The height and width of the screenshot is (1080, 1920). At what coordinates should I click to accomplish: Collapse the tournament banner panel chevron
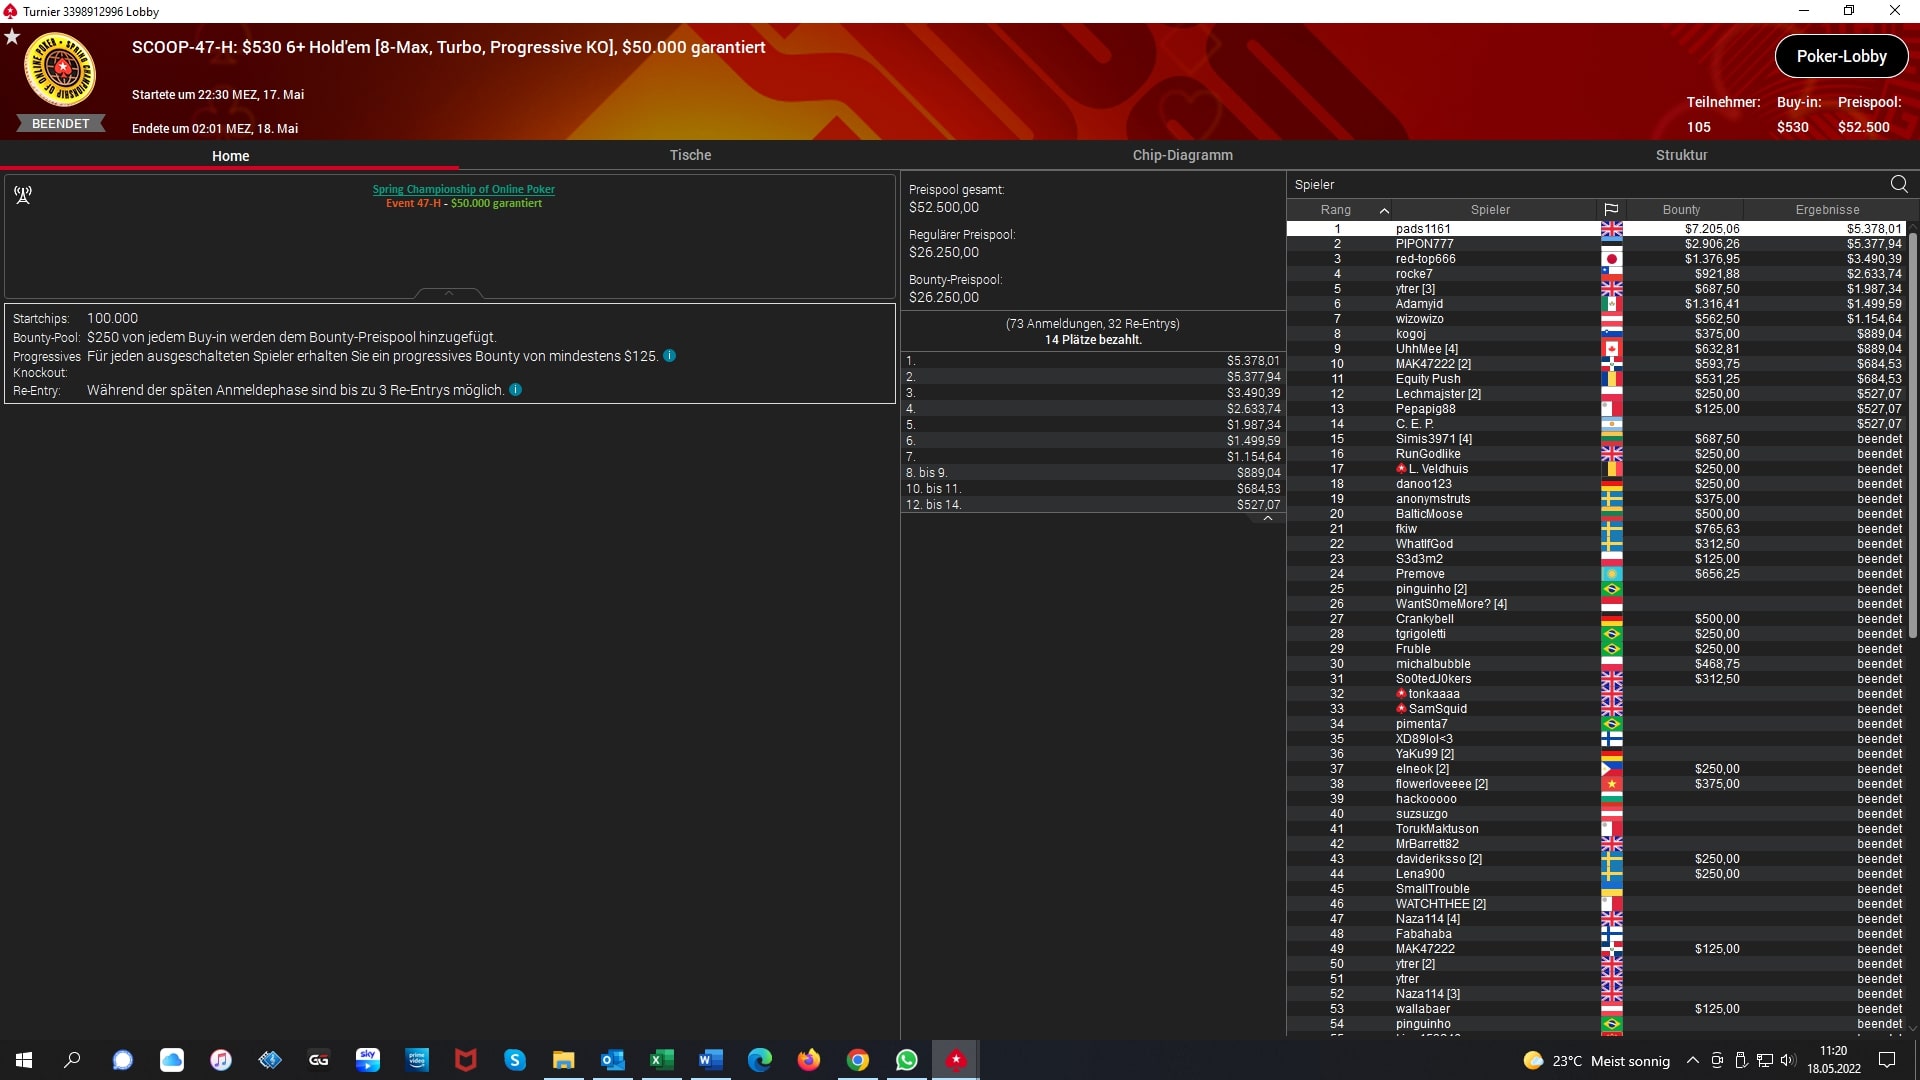click(449, 293)
